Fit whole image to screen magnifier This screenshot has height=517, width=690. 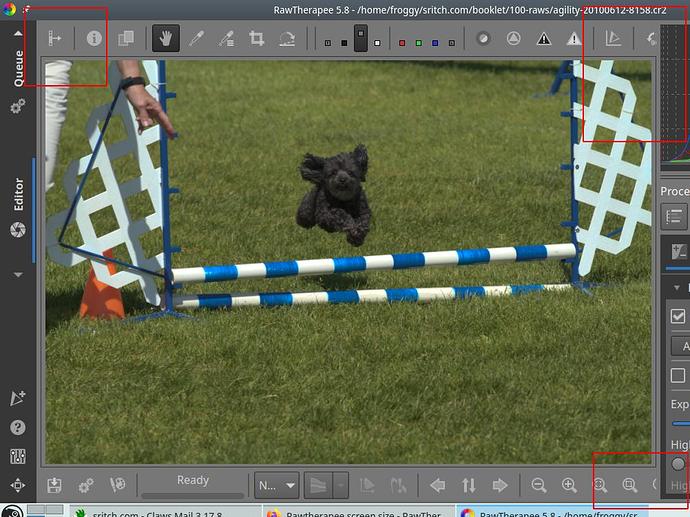(x=600, y=485)
